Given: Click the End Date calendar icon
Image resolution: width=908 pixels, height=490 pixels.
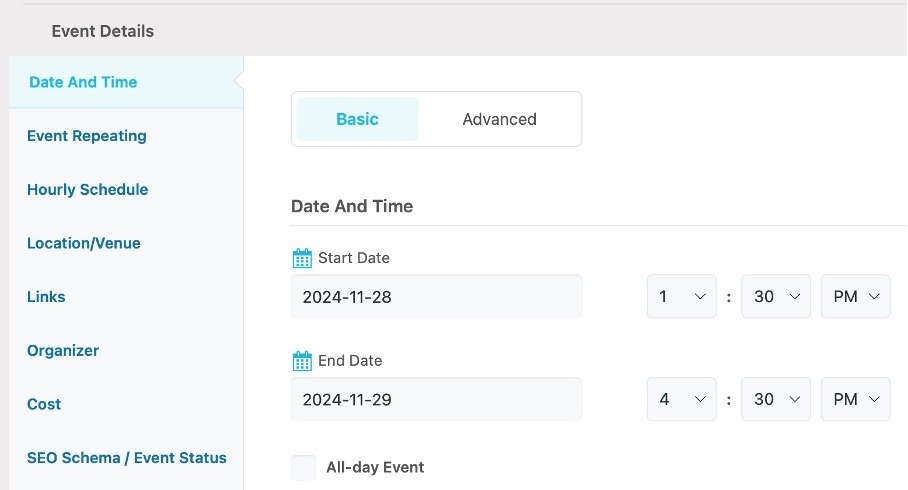Looking at the screenshot, I should click(x=302, y=361).
